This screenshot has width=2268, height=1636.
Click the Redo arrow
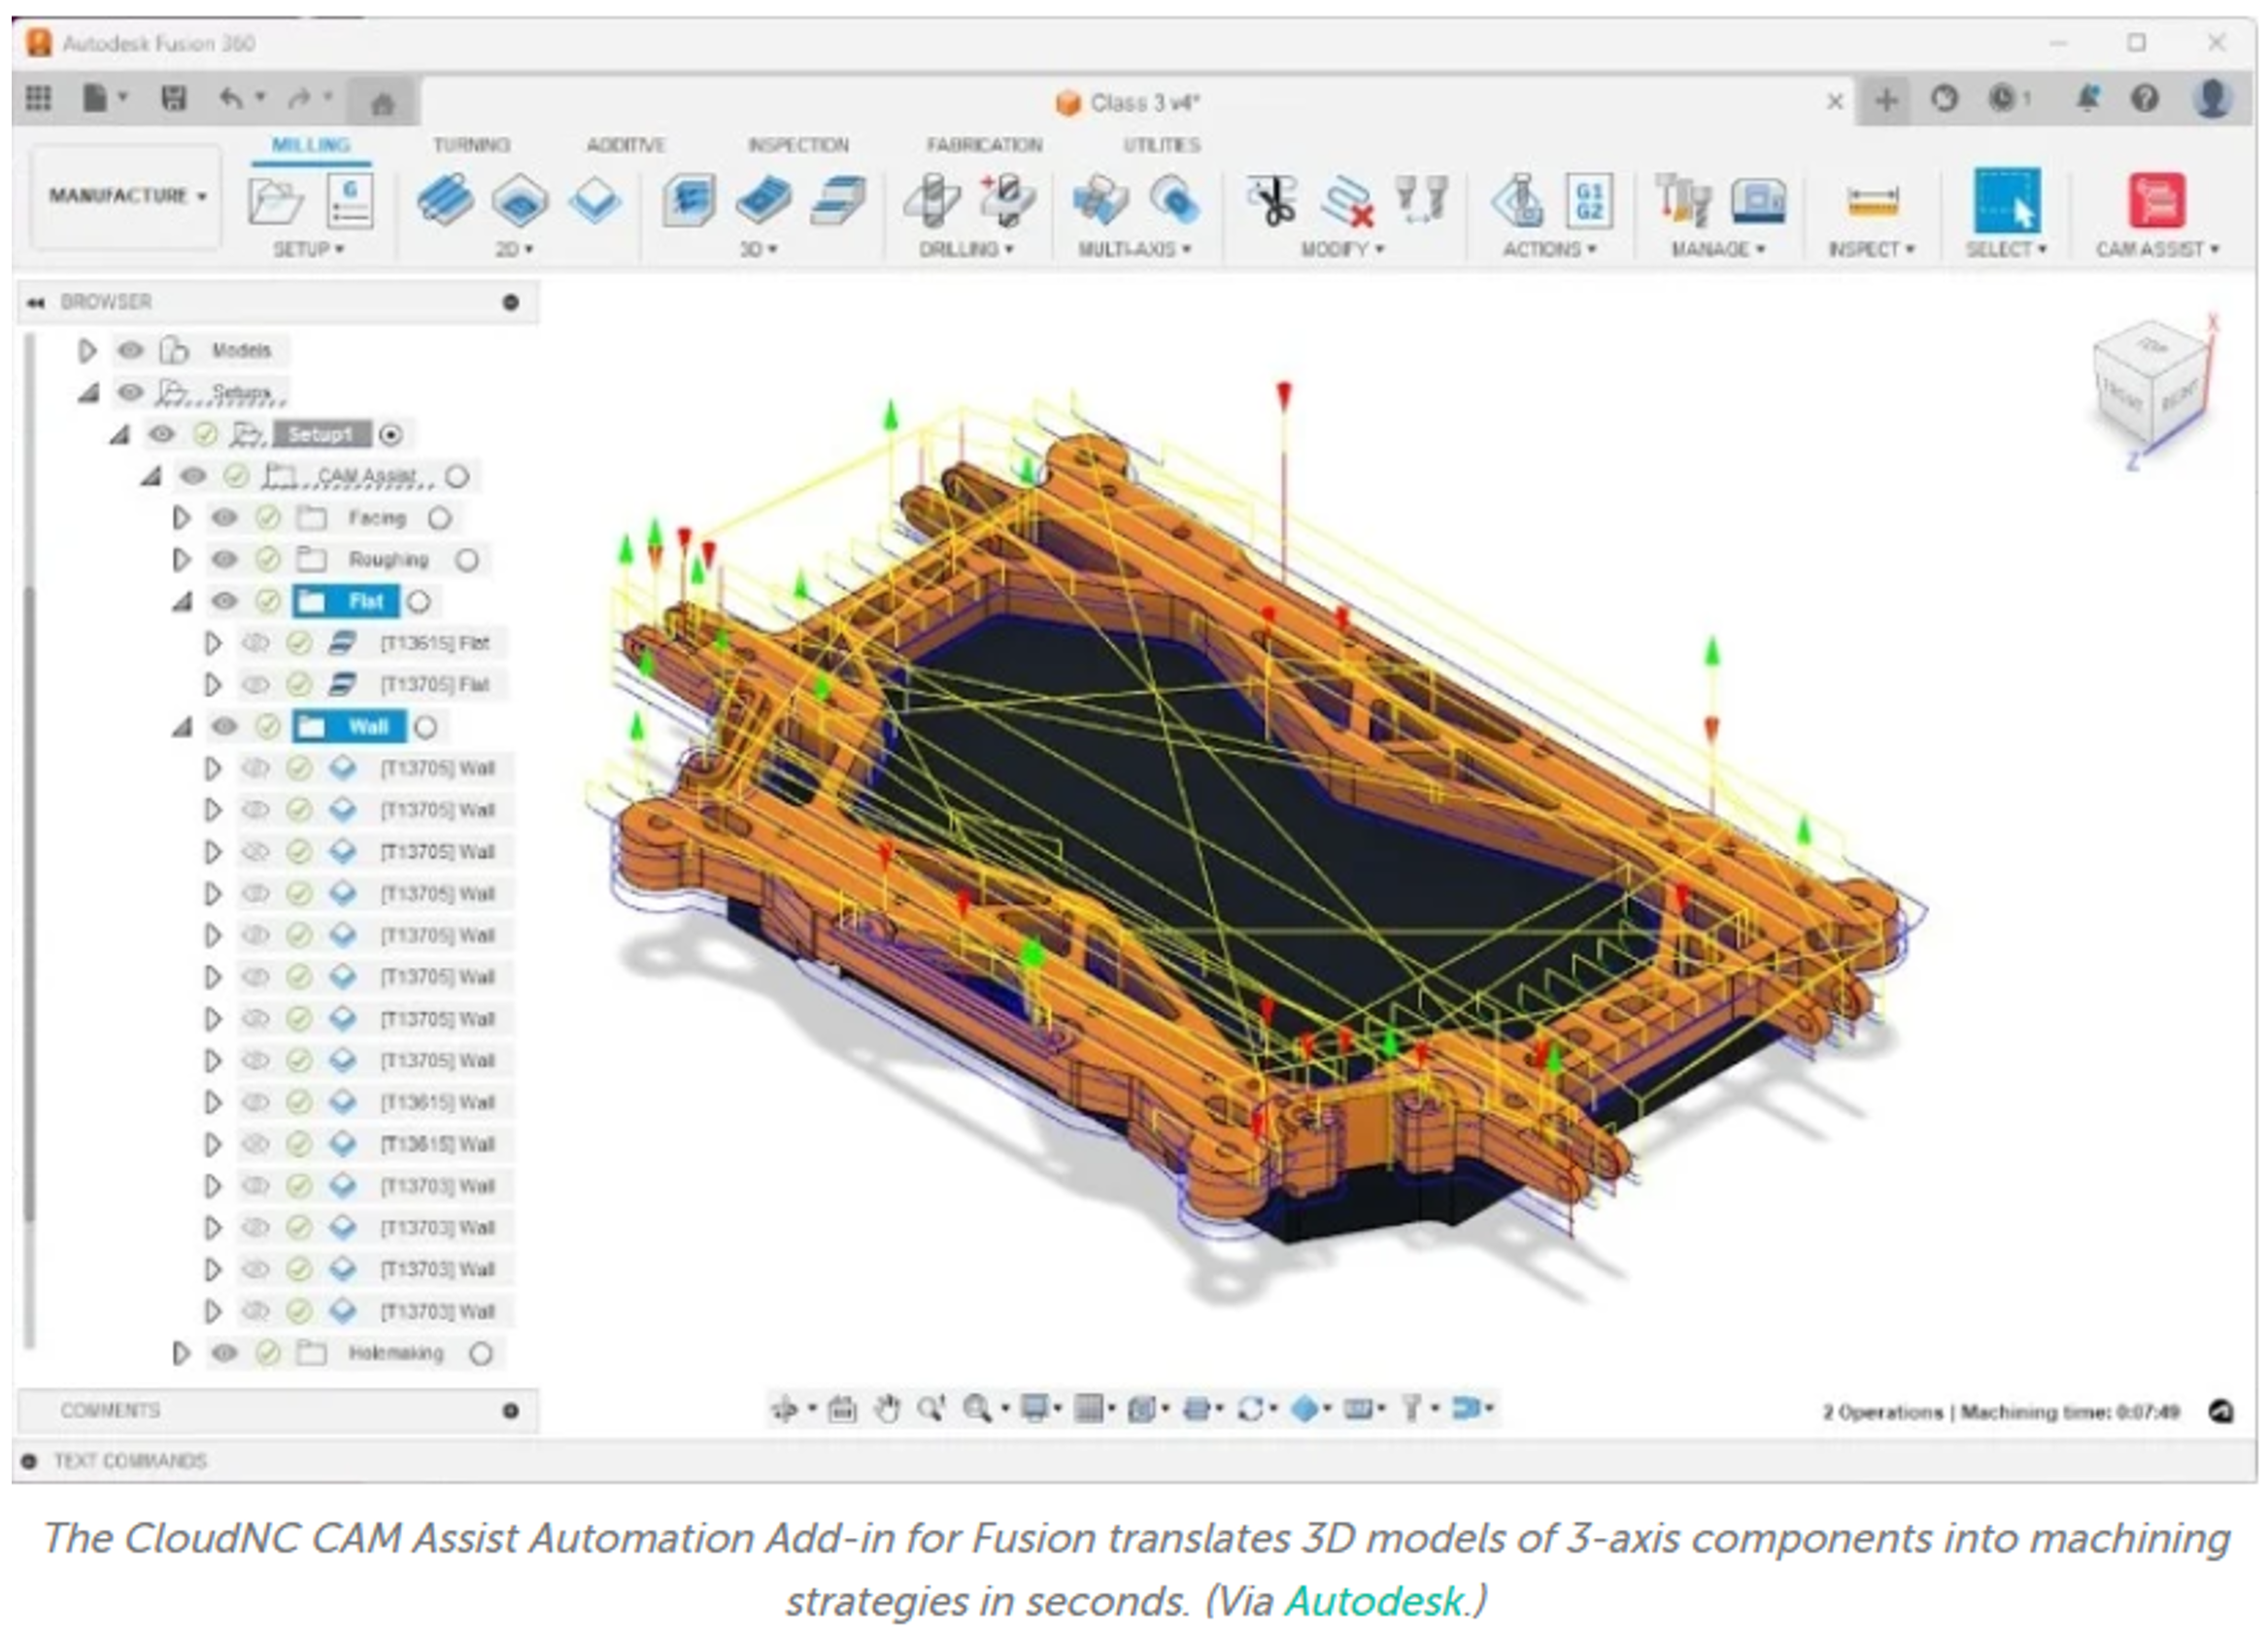point(299,98)
